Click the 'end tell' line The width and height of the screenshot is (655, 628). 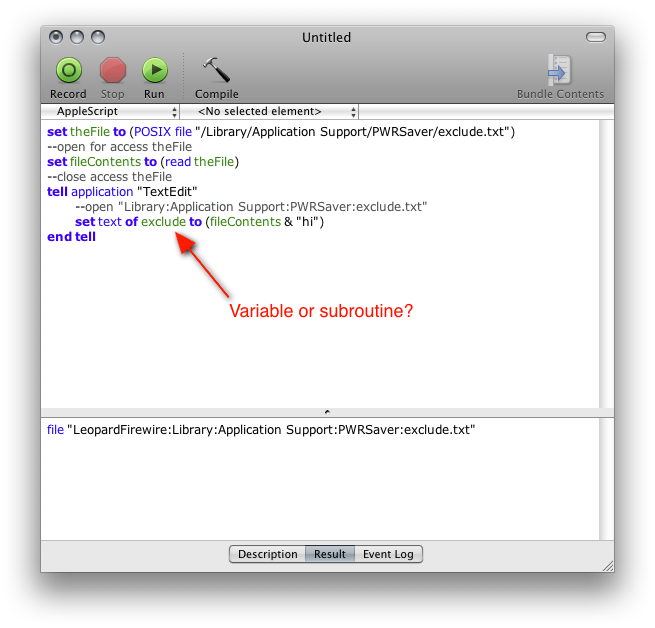(71, 236)
